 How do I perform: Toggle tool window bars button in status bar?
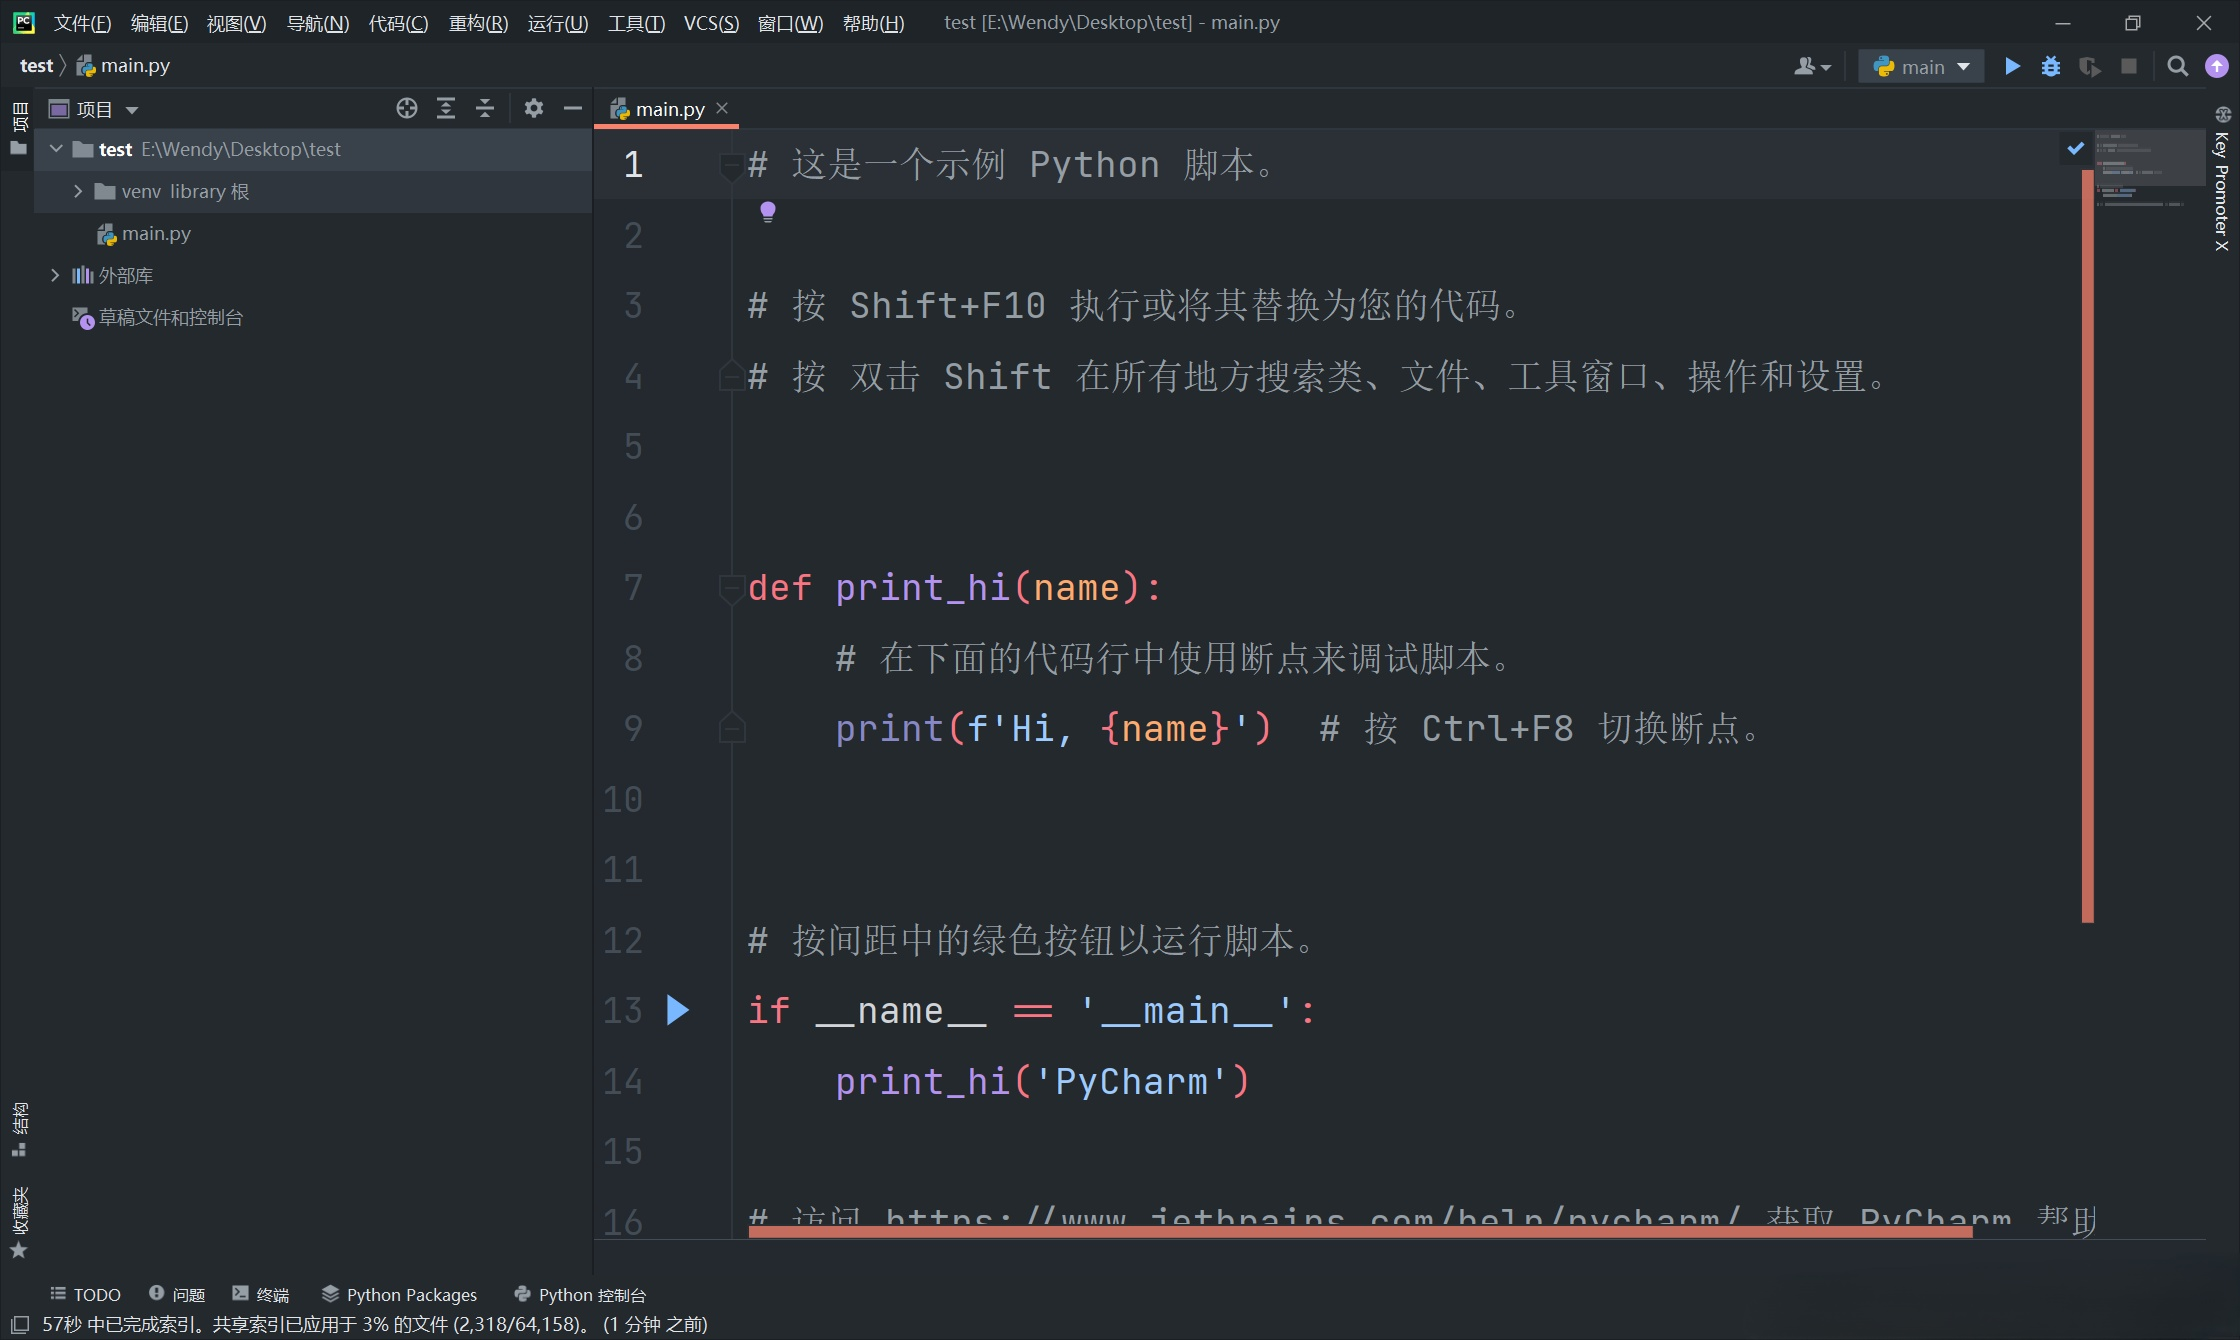(x=19, y=1324)
